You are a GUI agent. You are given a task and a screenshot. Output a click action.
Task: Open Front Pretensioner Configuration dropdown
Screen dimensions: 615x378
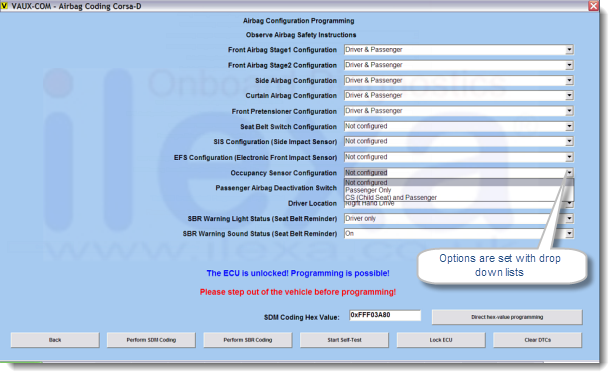tap(569, 111)
